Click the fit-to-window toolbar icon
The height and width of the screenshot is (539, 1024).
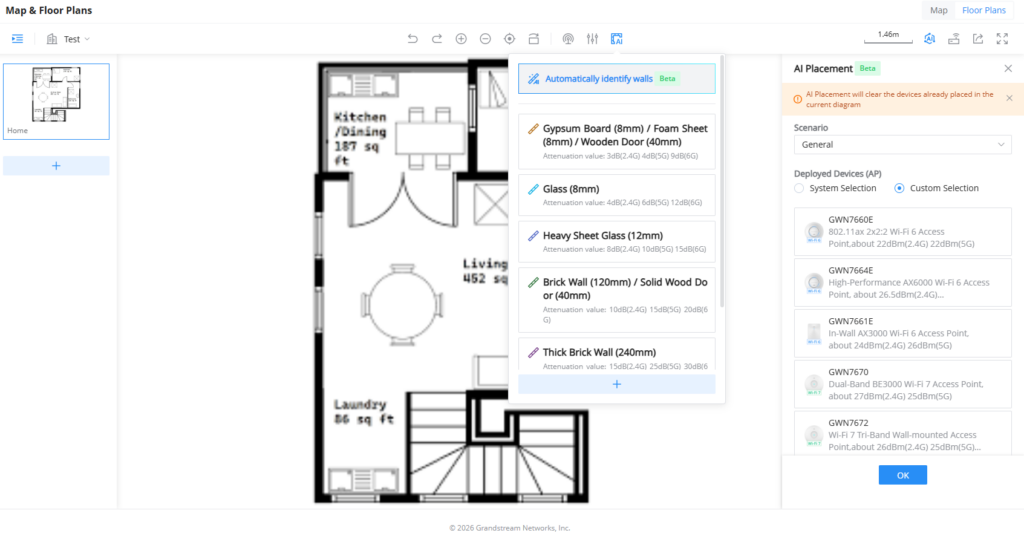click(534, 39)
